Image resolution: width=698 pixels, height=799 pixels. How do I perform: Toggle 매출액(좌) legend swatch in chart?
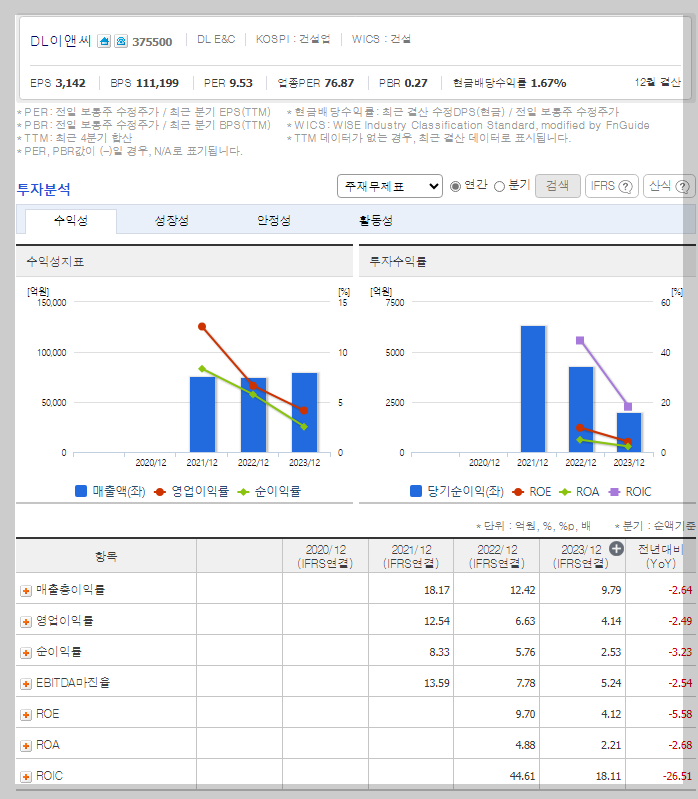[80, 491]
